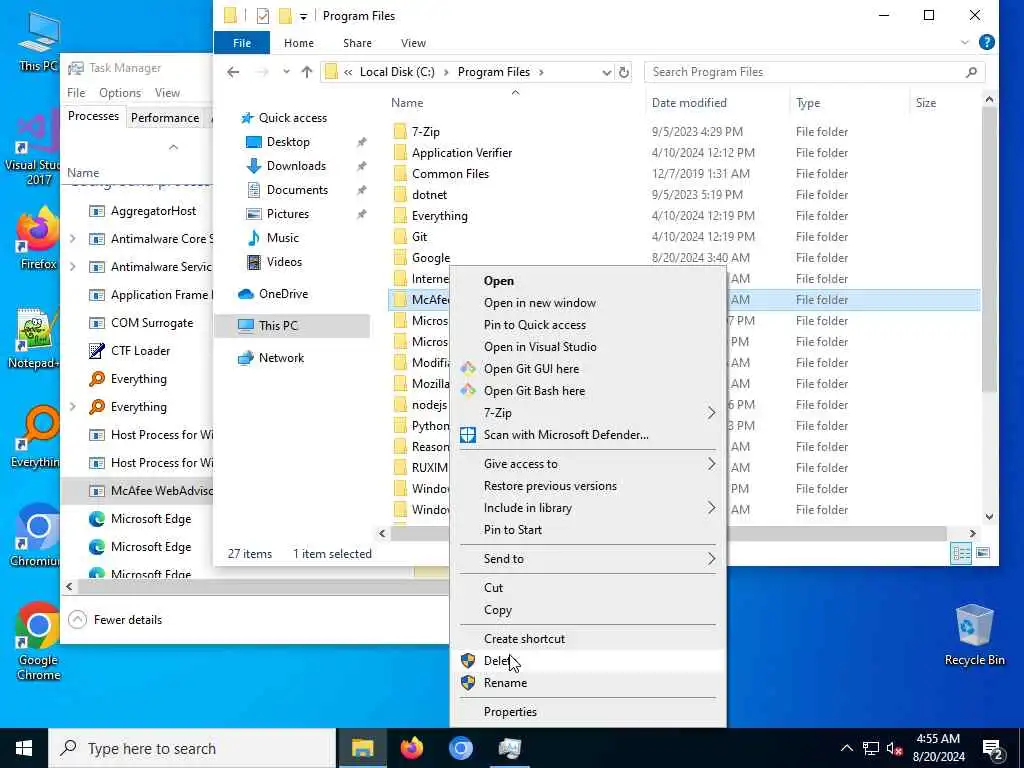
Task: Select Network in navigation pane
Action: coord(281,358)
